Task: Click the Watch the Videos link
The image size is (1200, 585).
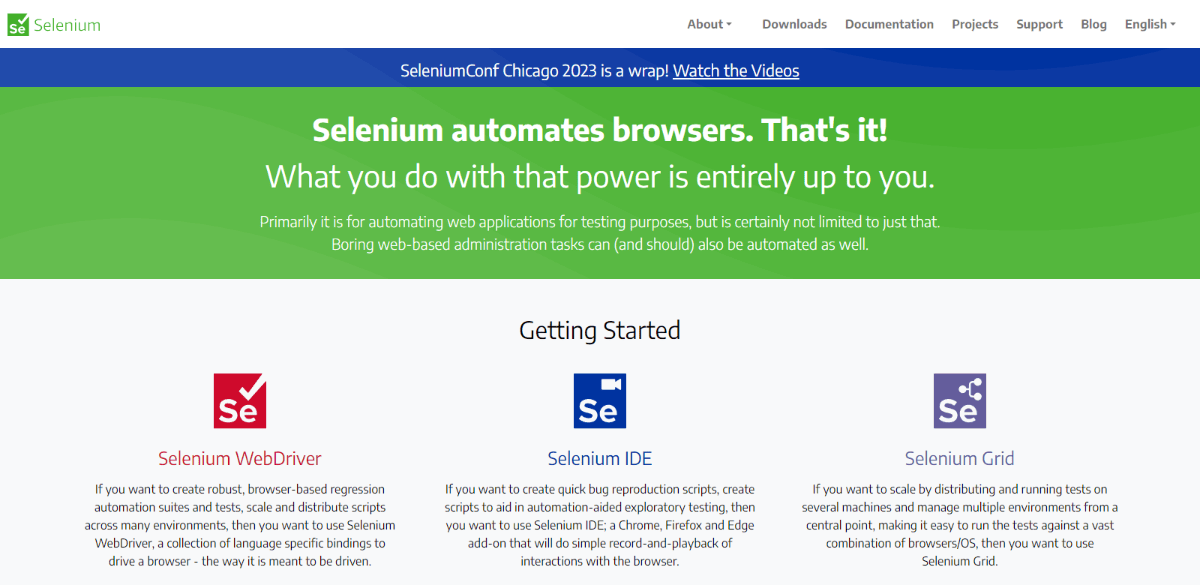Action: 736,70
